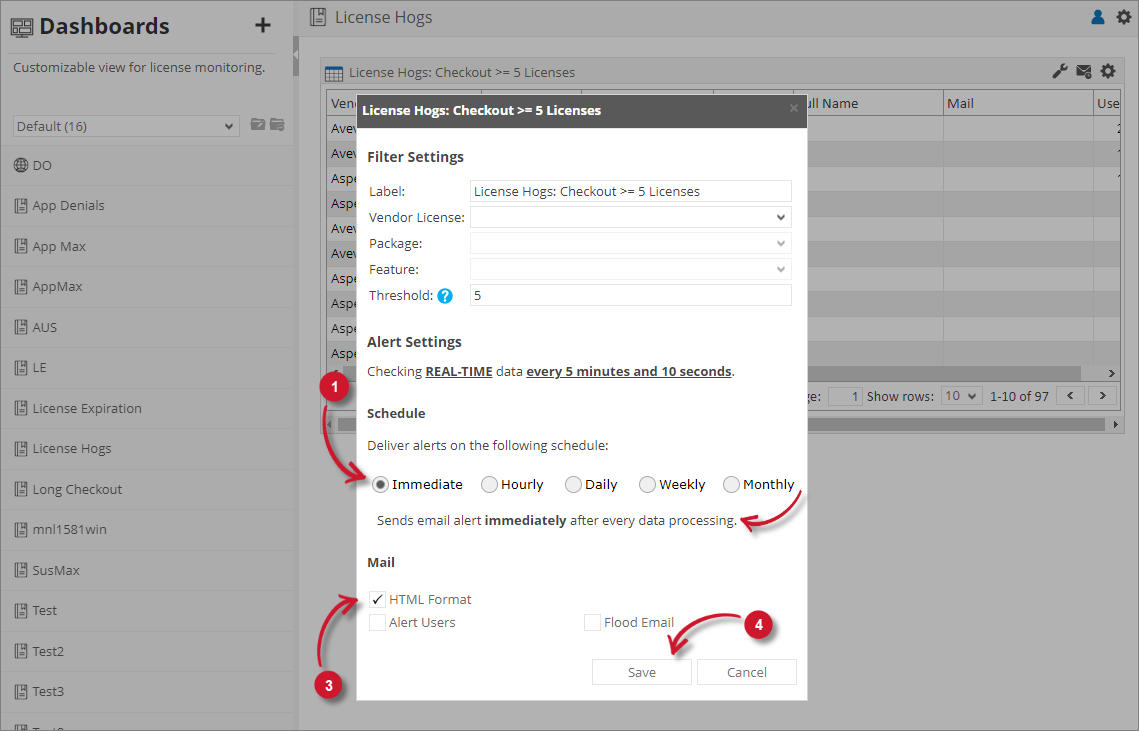The image size is (1139, 731).
Task: Open the Feature dropdown
Action: [x=631, y=270]
